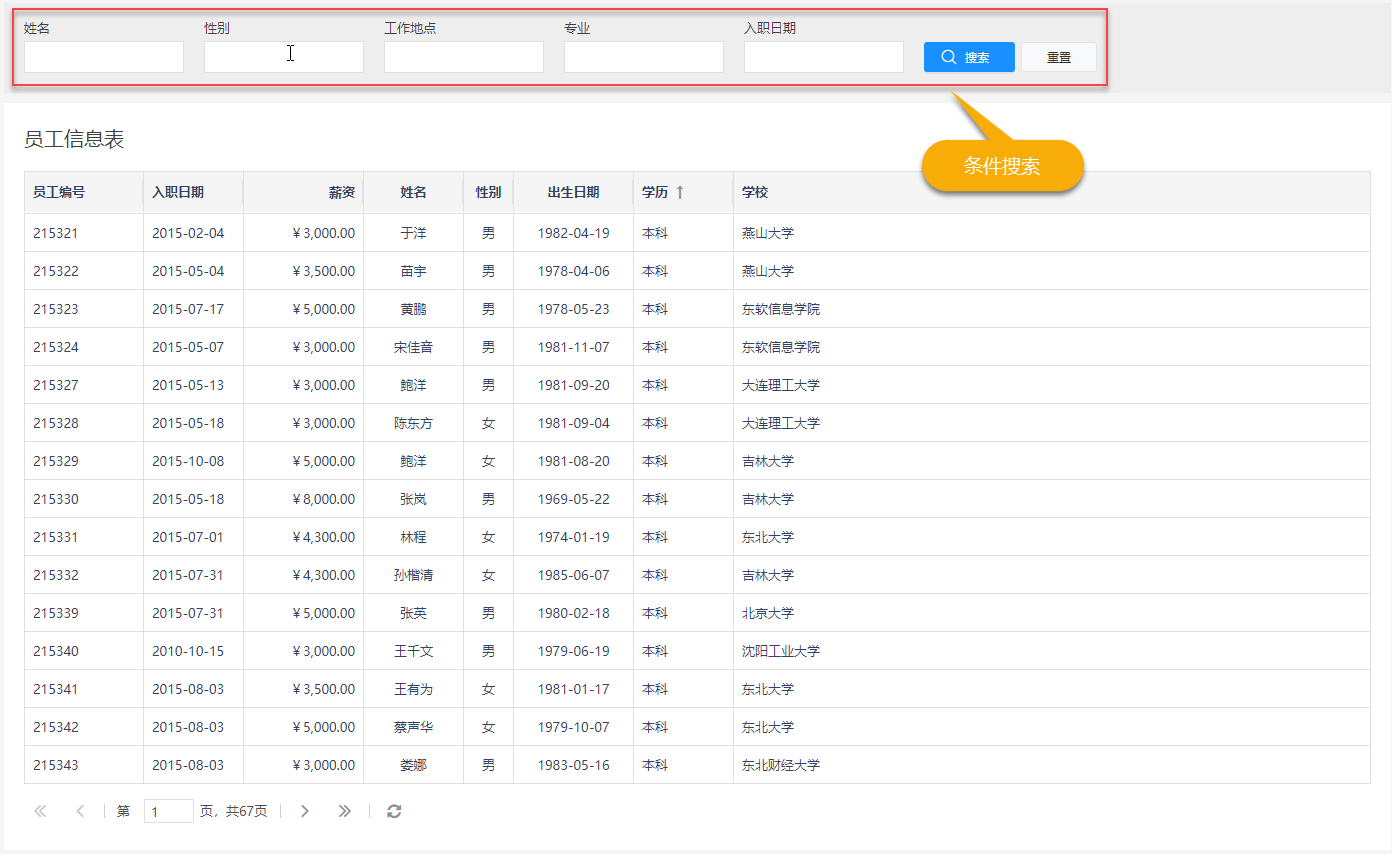Image resolution: width=1394 pixels, height=854 pixels.
Task: Select employee number 215341
Action: (x=56, y=689)
